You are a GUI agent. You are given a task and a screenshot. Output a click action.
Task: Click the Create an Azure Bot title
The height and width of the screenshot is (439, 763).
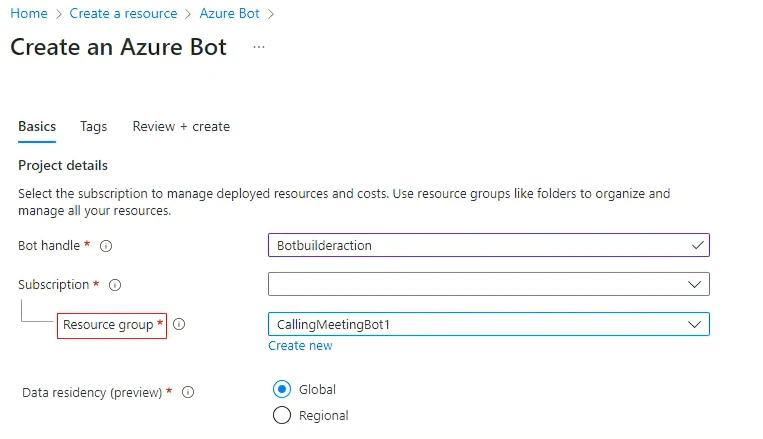tap(118, 47)
